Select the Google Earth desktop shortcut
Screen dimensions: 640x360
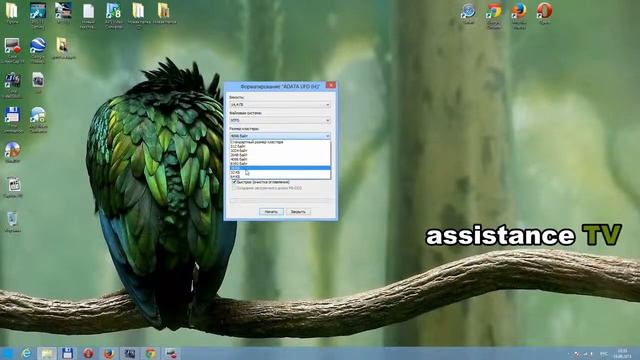tap(38, 50)
